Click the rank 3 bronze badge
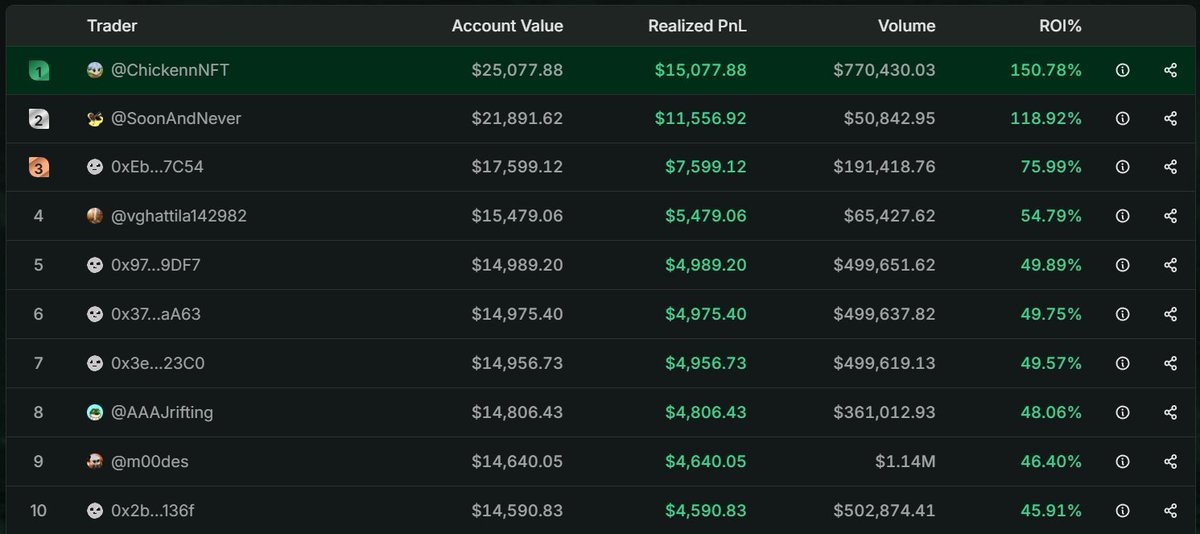This screenshot has width=1200, height=534. click(38, 167)
